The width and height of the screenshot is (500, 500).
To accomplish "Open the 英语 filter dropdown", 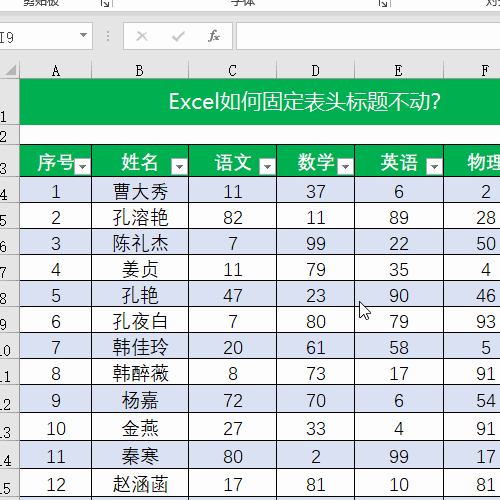I will pos(434,166).
